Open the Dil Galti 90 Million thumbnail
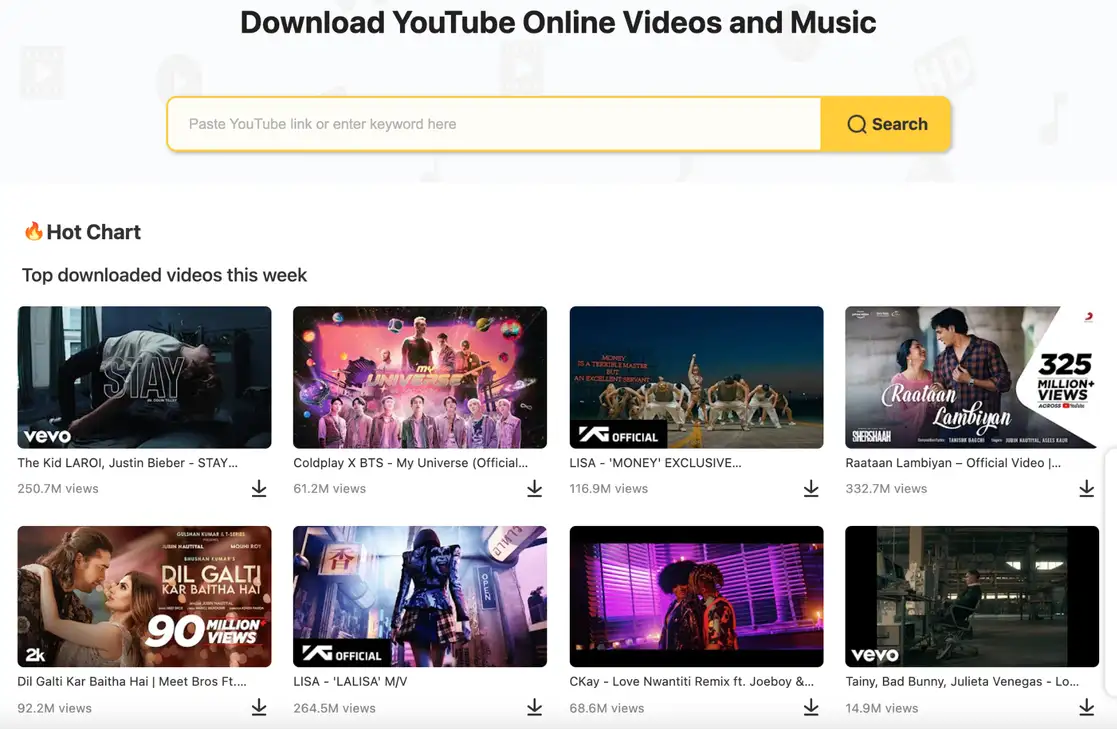The image size is (1117, 729). click(x=145, y=596)
